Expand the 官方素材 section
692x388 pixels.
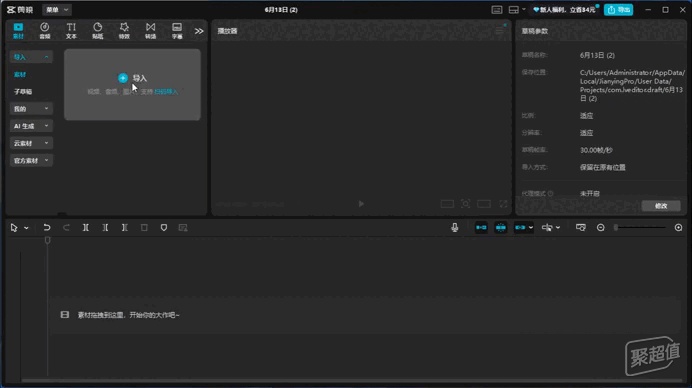pos(30,161)
